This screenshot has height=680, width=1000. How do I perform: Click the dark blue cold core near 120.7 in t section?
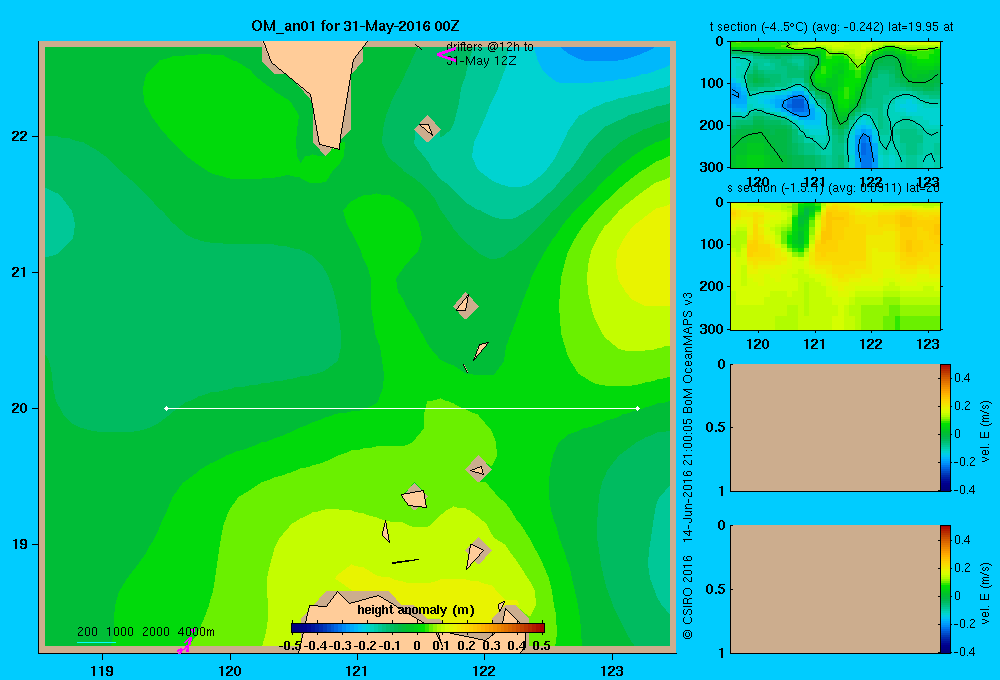coord(797,105)
